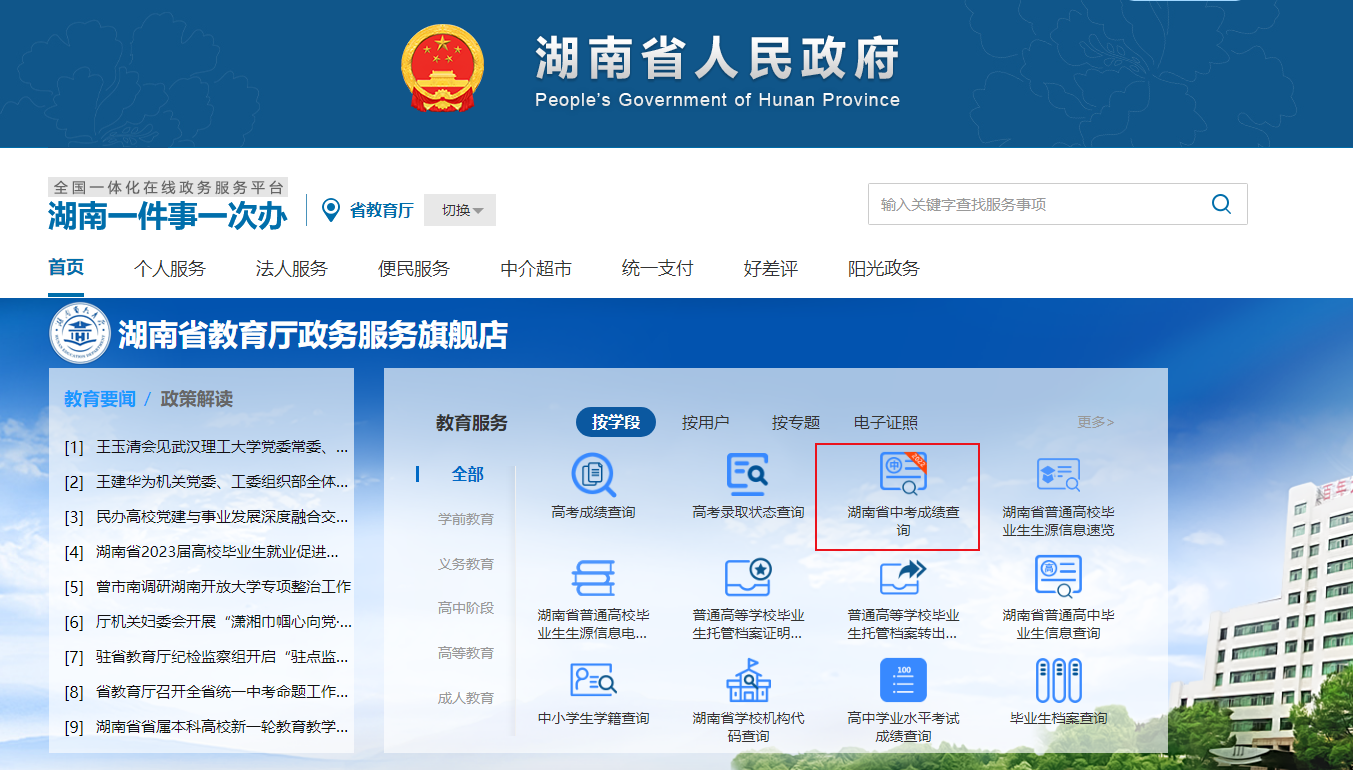The image size is (1353, 770).
Task: Open news item 1 about 王玉清
Action: click(207, 447)
